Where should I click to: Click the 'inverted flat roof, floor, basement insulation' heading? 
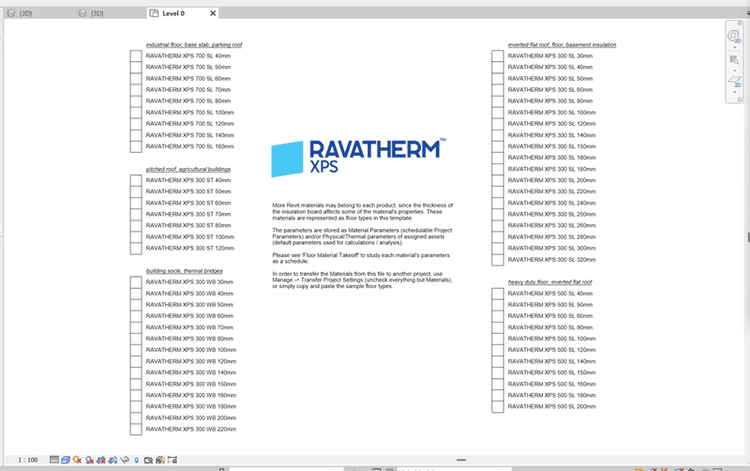coord(562,45)
